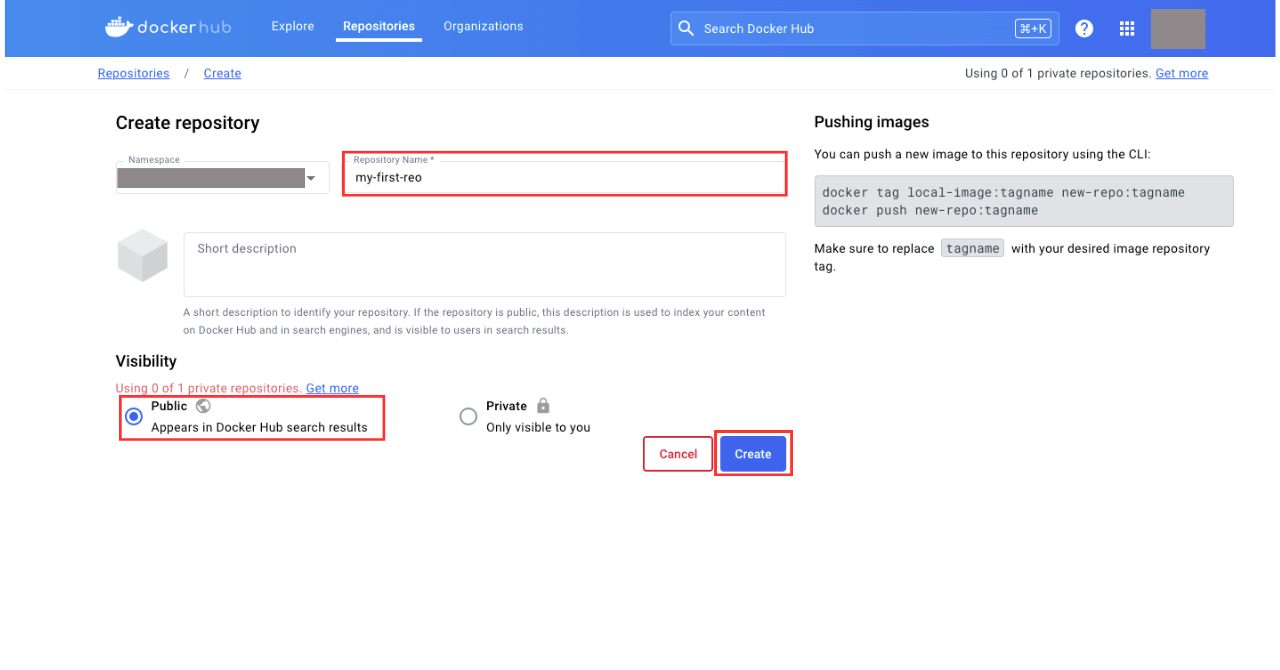Click the search magnifier icon
1280x670 pixels.
686,28
